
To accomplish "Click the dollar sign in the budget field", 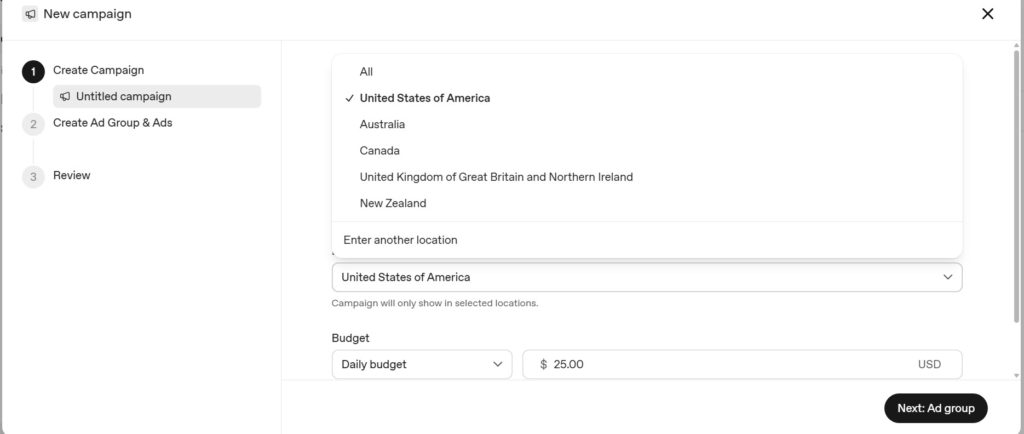I will point(543,364).
